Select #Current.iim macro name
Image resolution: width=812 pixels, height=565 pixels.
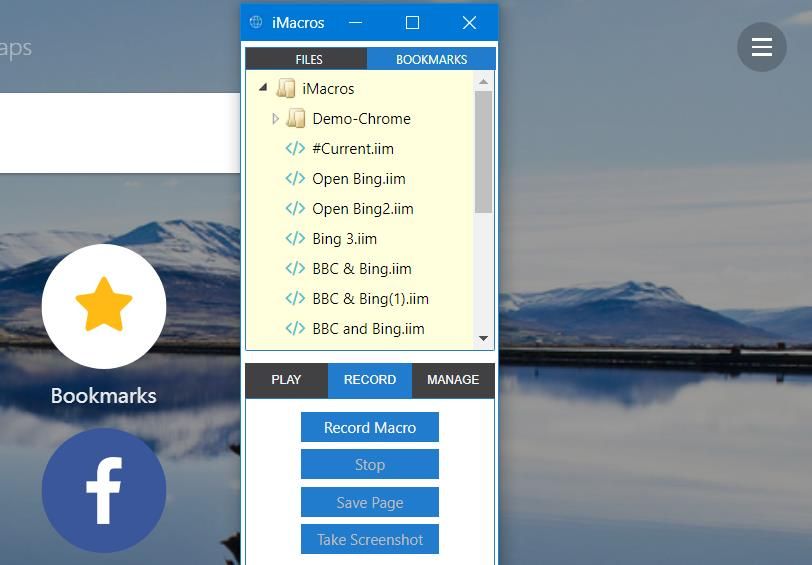coord(353,149)
